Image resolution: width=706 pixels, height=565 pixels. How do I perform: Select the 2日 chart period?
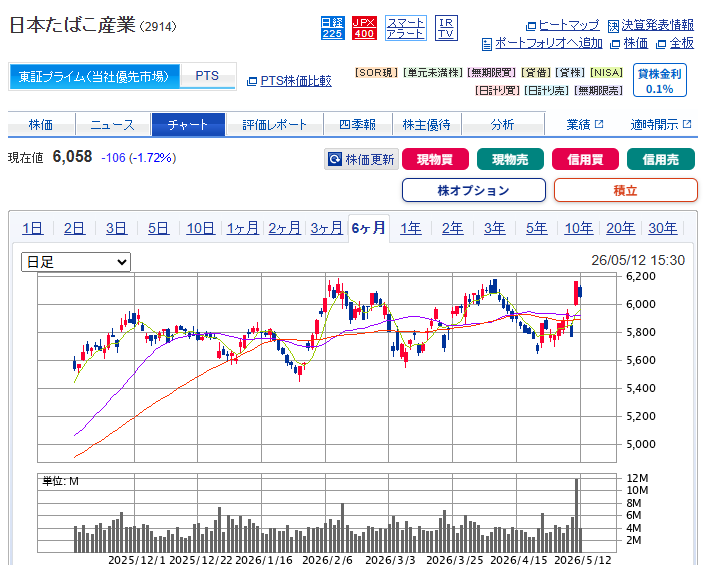tap(74, 228)
